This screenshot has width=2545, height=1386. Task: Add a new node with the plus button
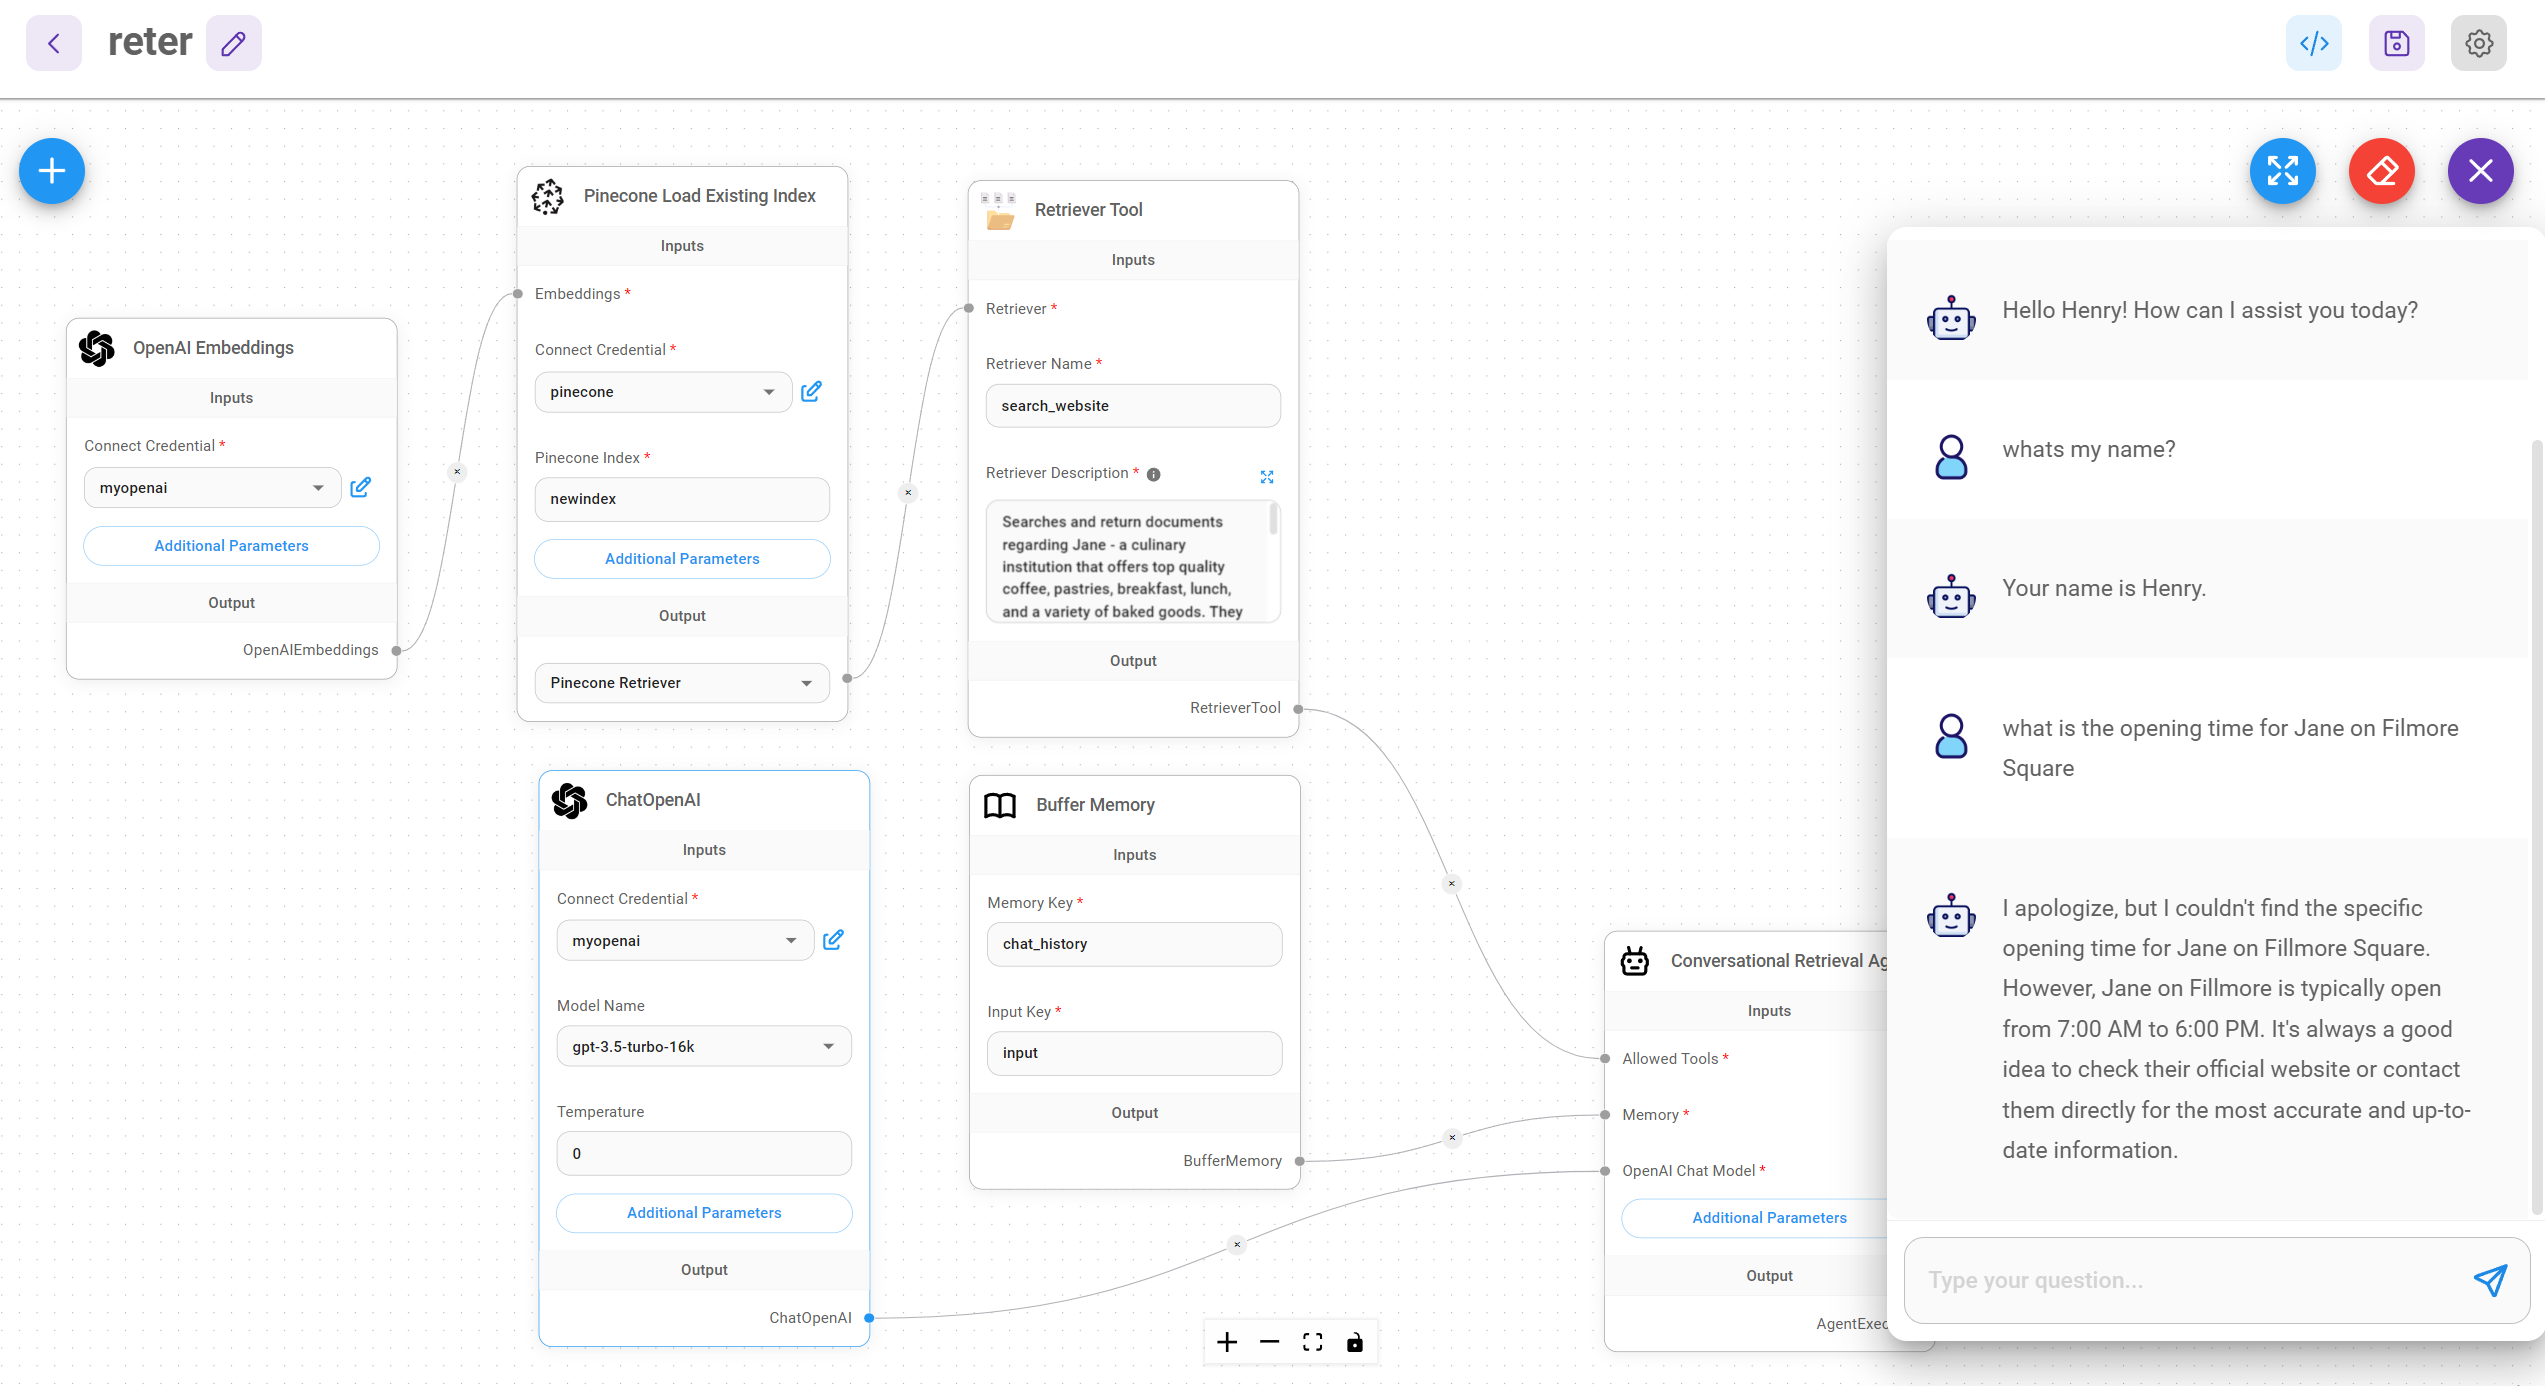51,171
